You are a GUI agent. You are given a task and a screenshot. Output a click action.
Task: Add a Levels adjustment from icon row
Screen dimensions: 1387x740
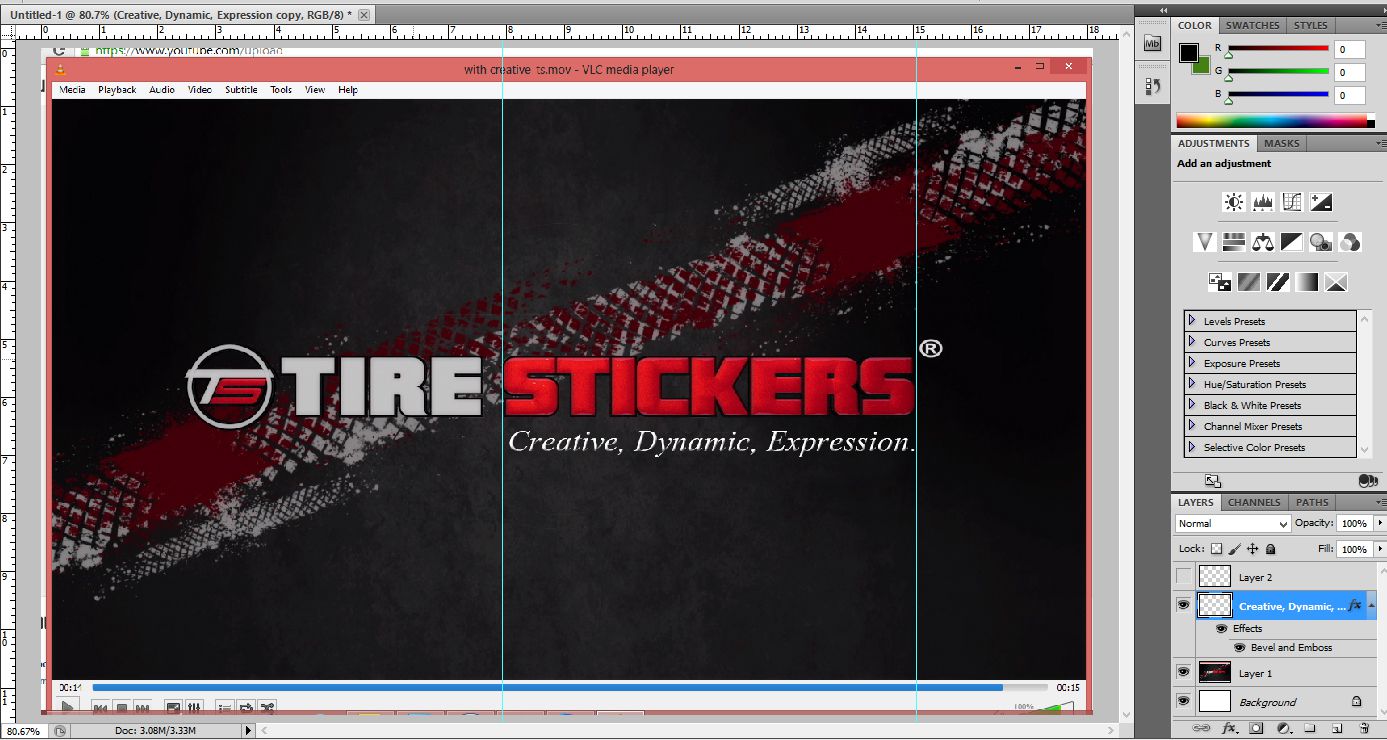(1263, 202)
